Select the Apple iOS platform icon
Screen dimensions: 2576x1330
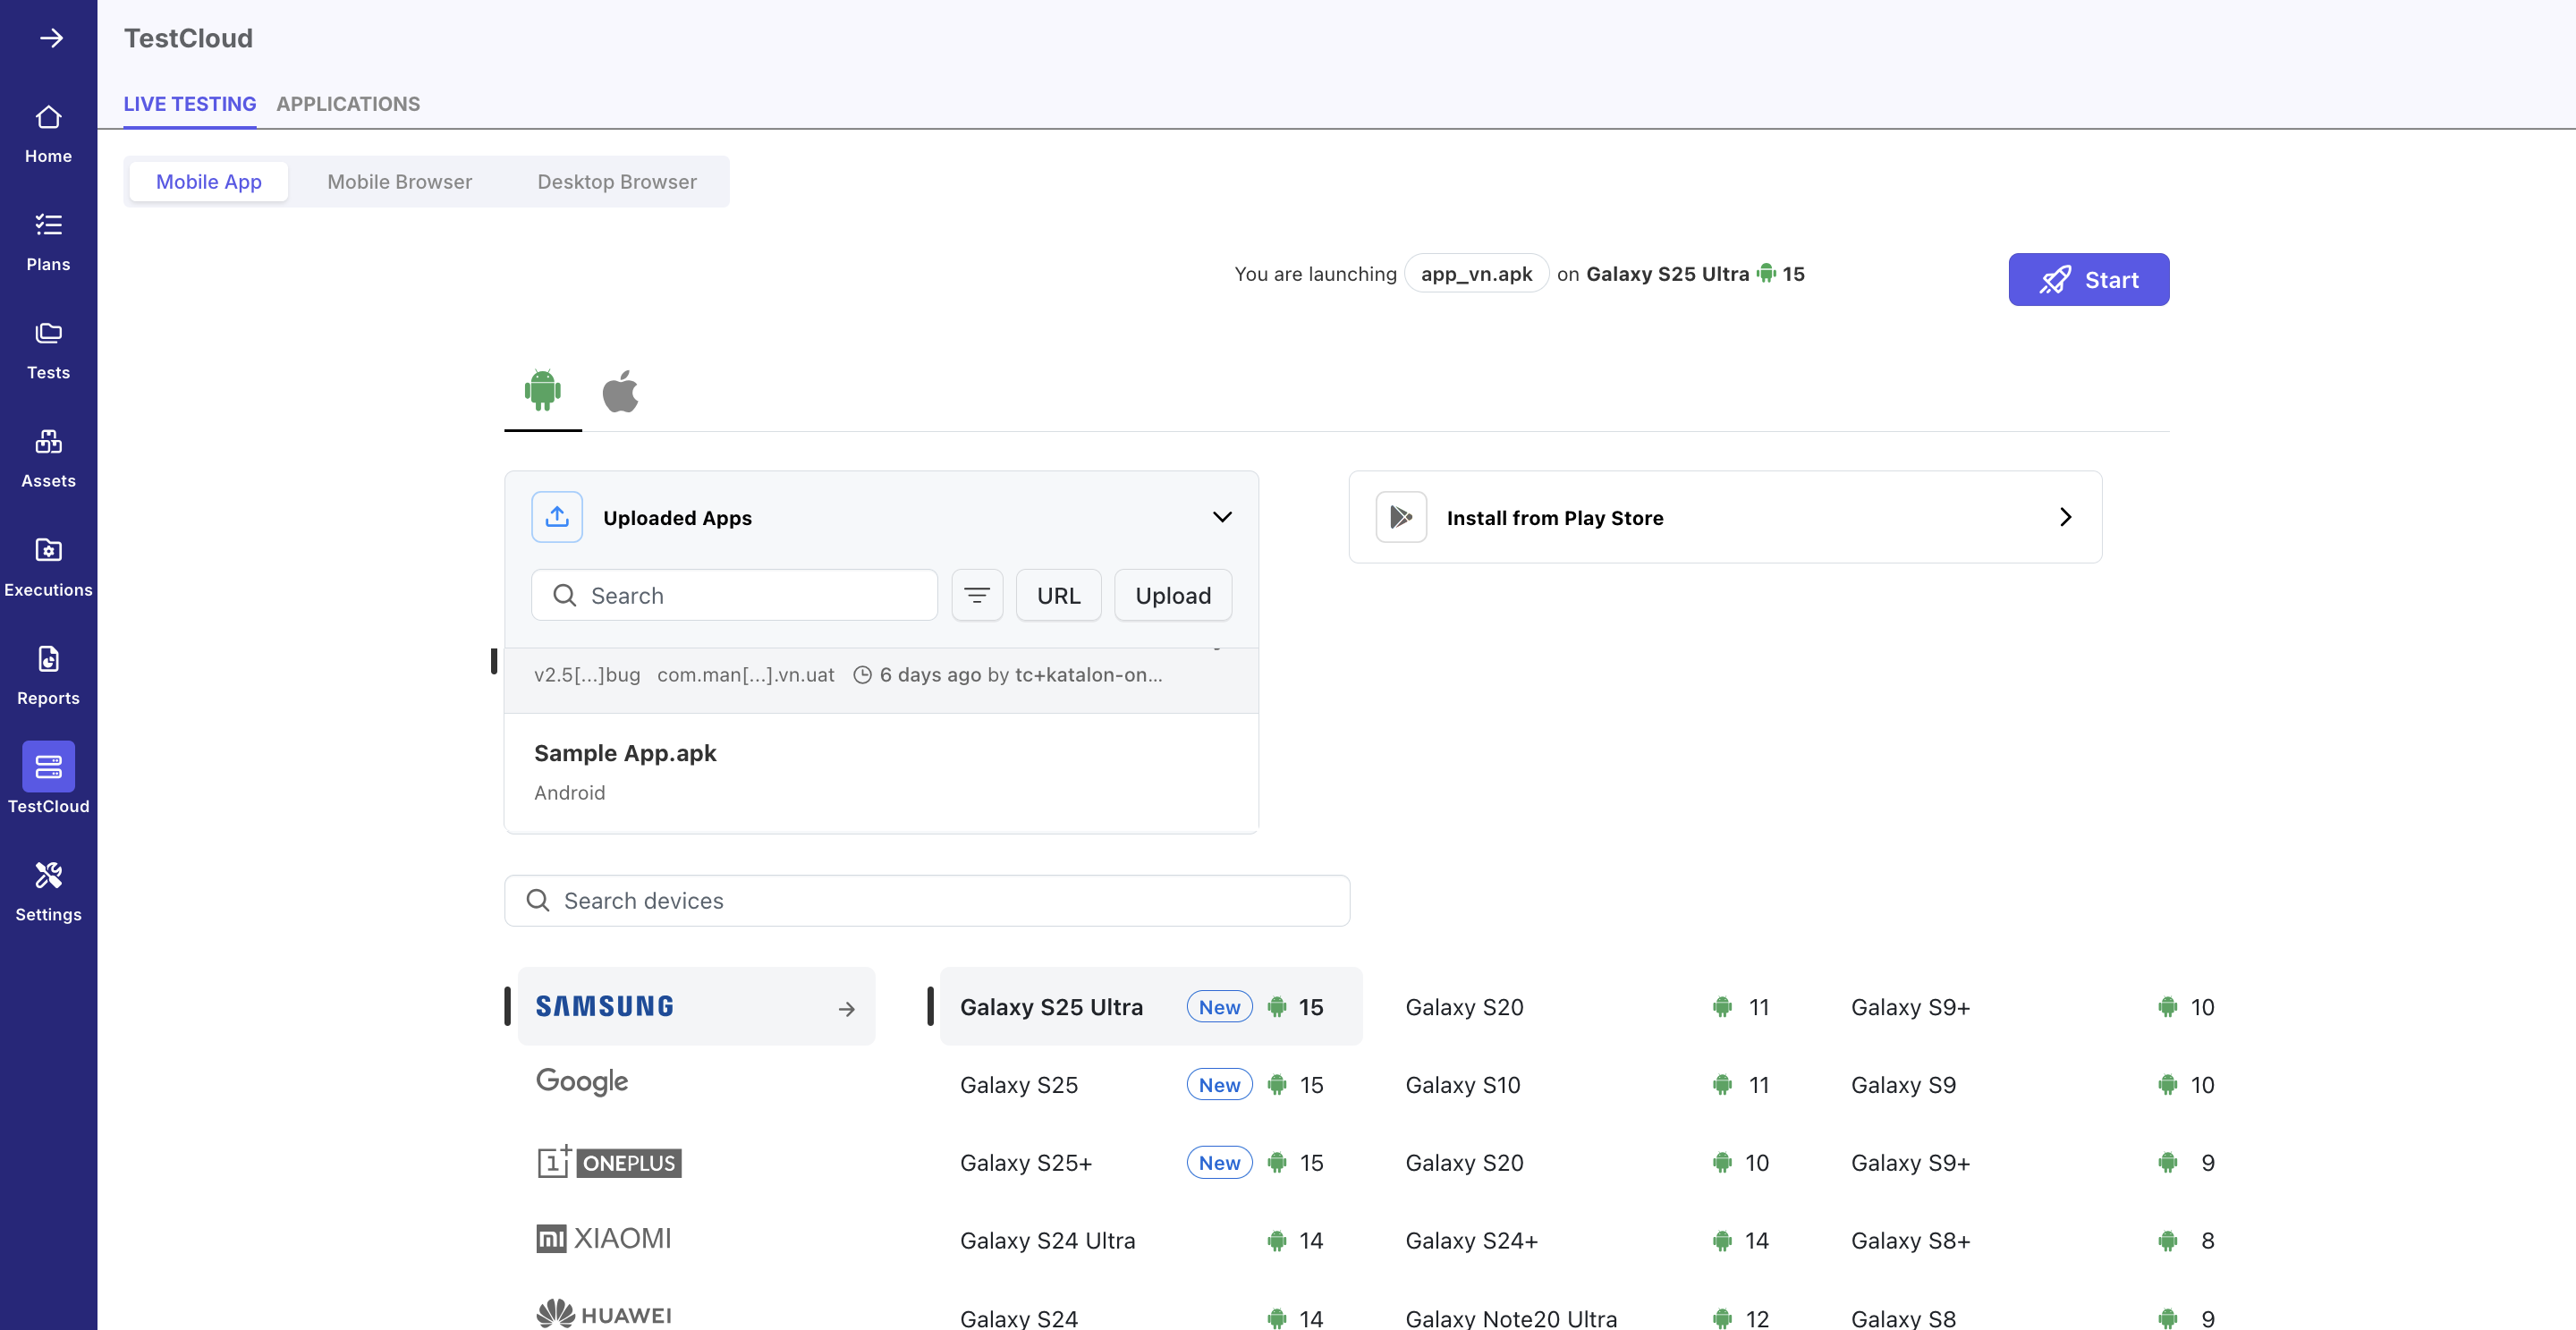[620, 390]
